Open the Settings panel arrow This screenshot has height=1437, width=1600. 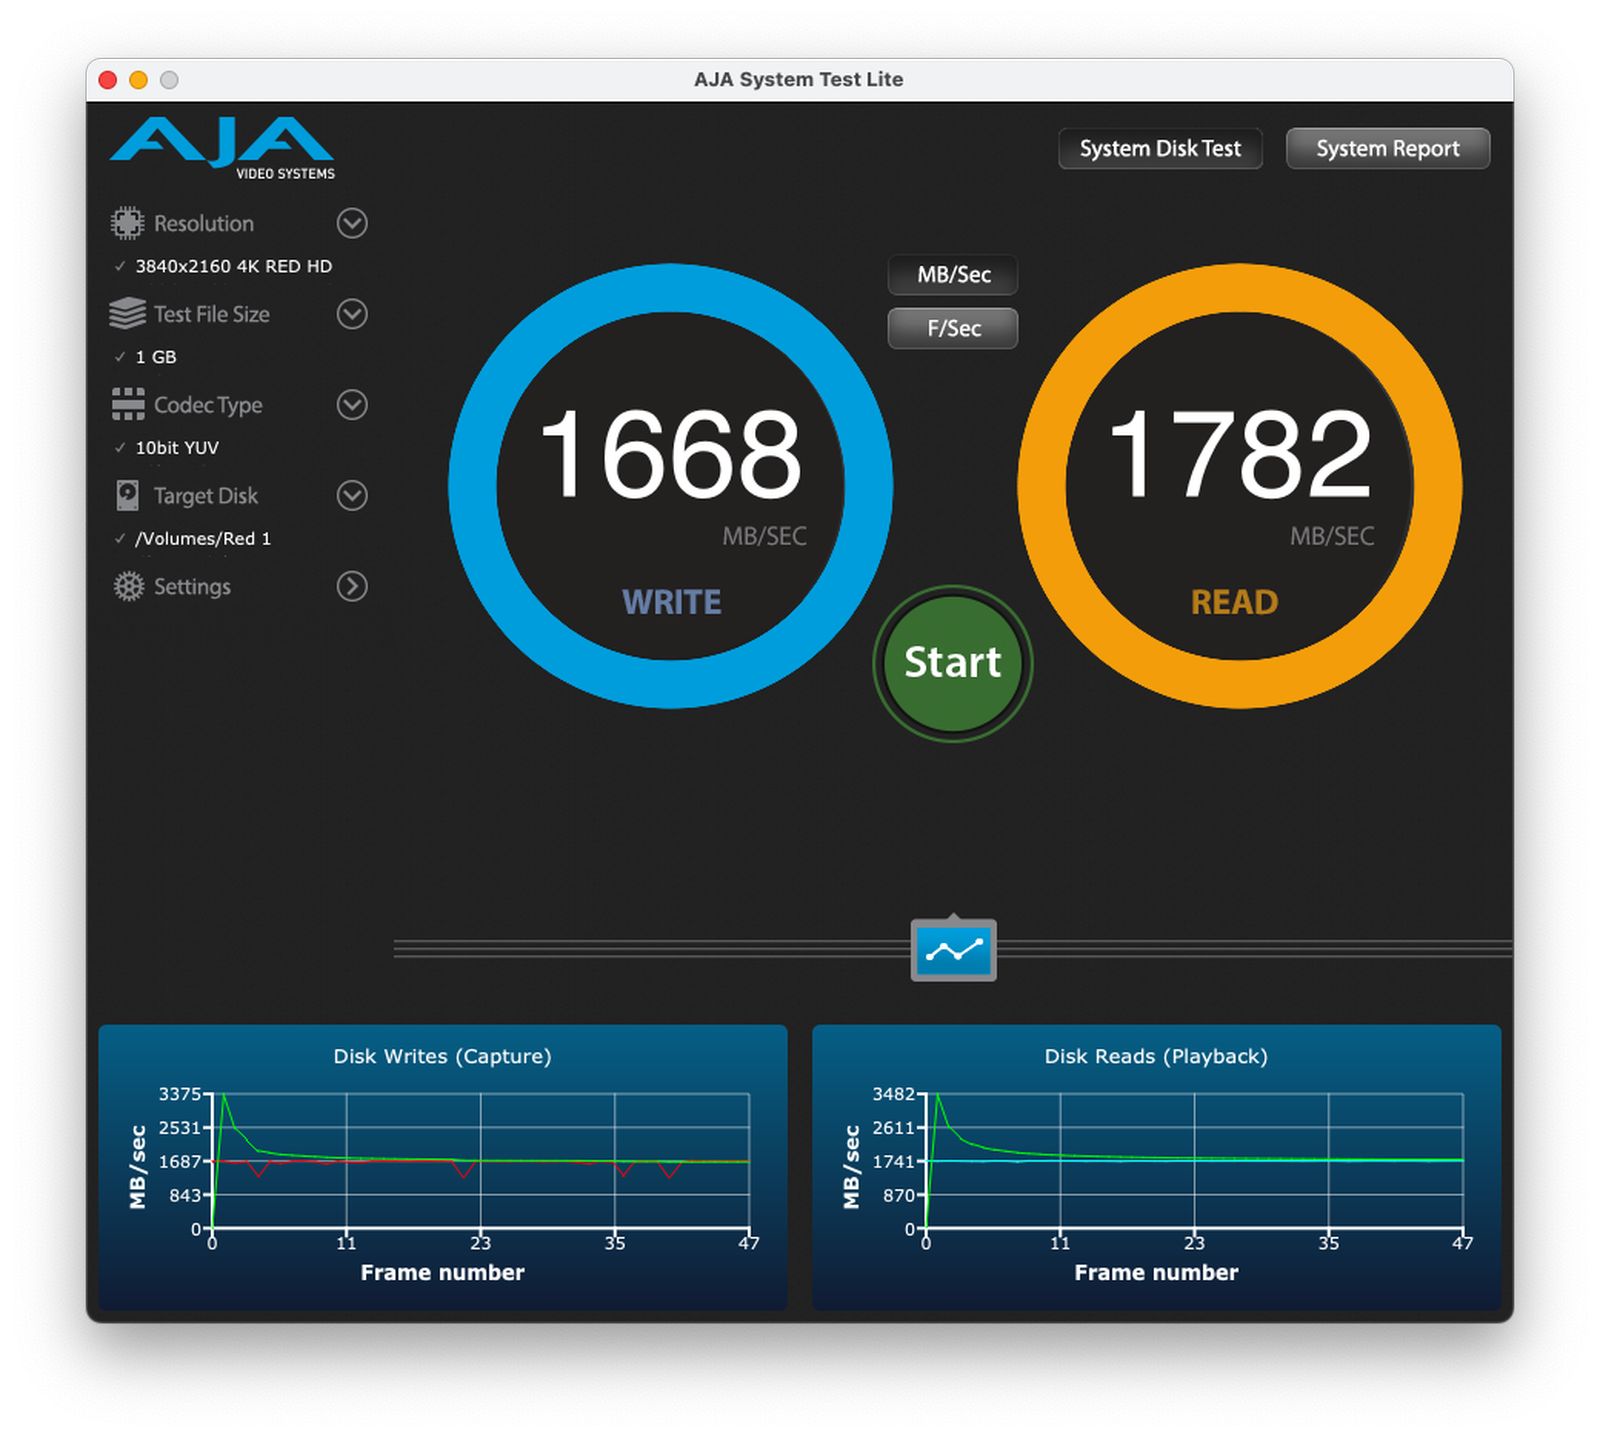tap(352, 586)
